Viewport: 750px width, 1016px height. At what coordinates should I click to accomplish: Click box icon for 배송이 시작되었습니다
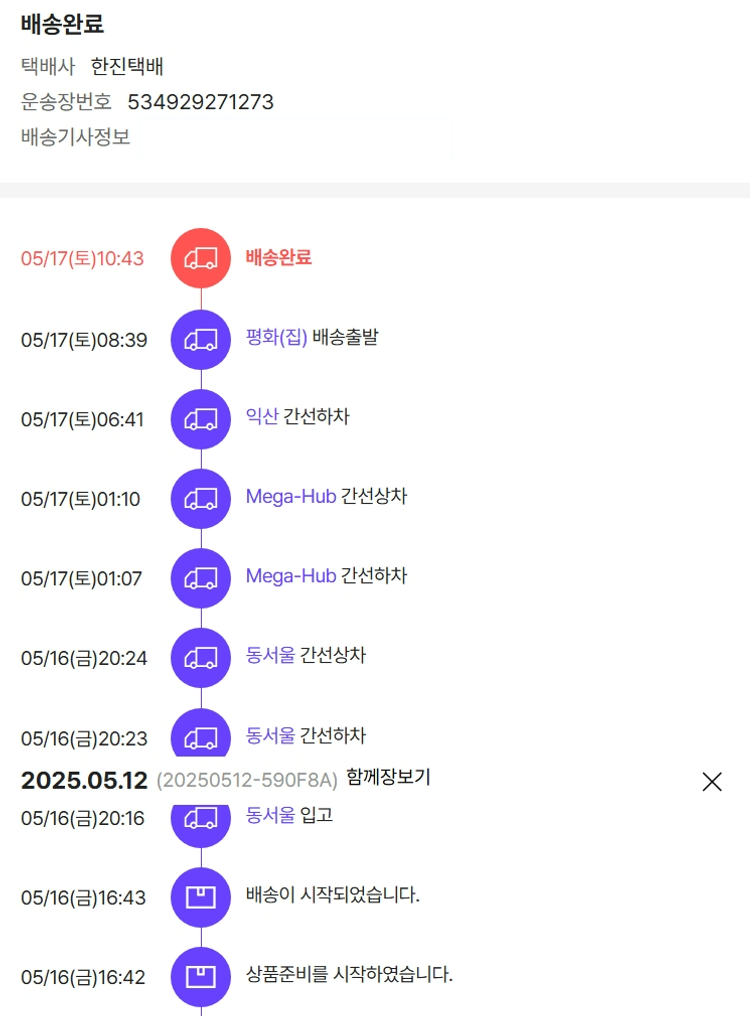tap(201, 897)
